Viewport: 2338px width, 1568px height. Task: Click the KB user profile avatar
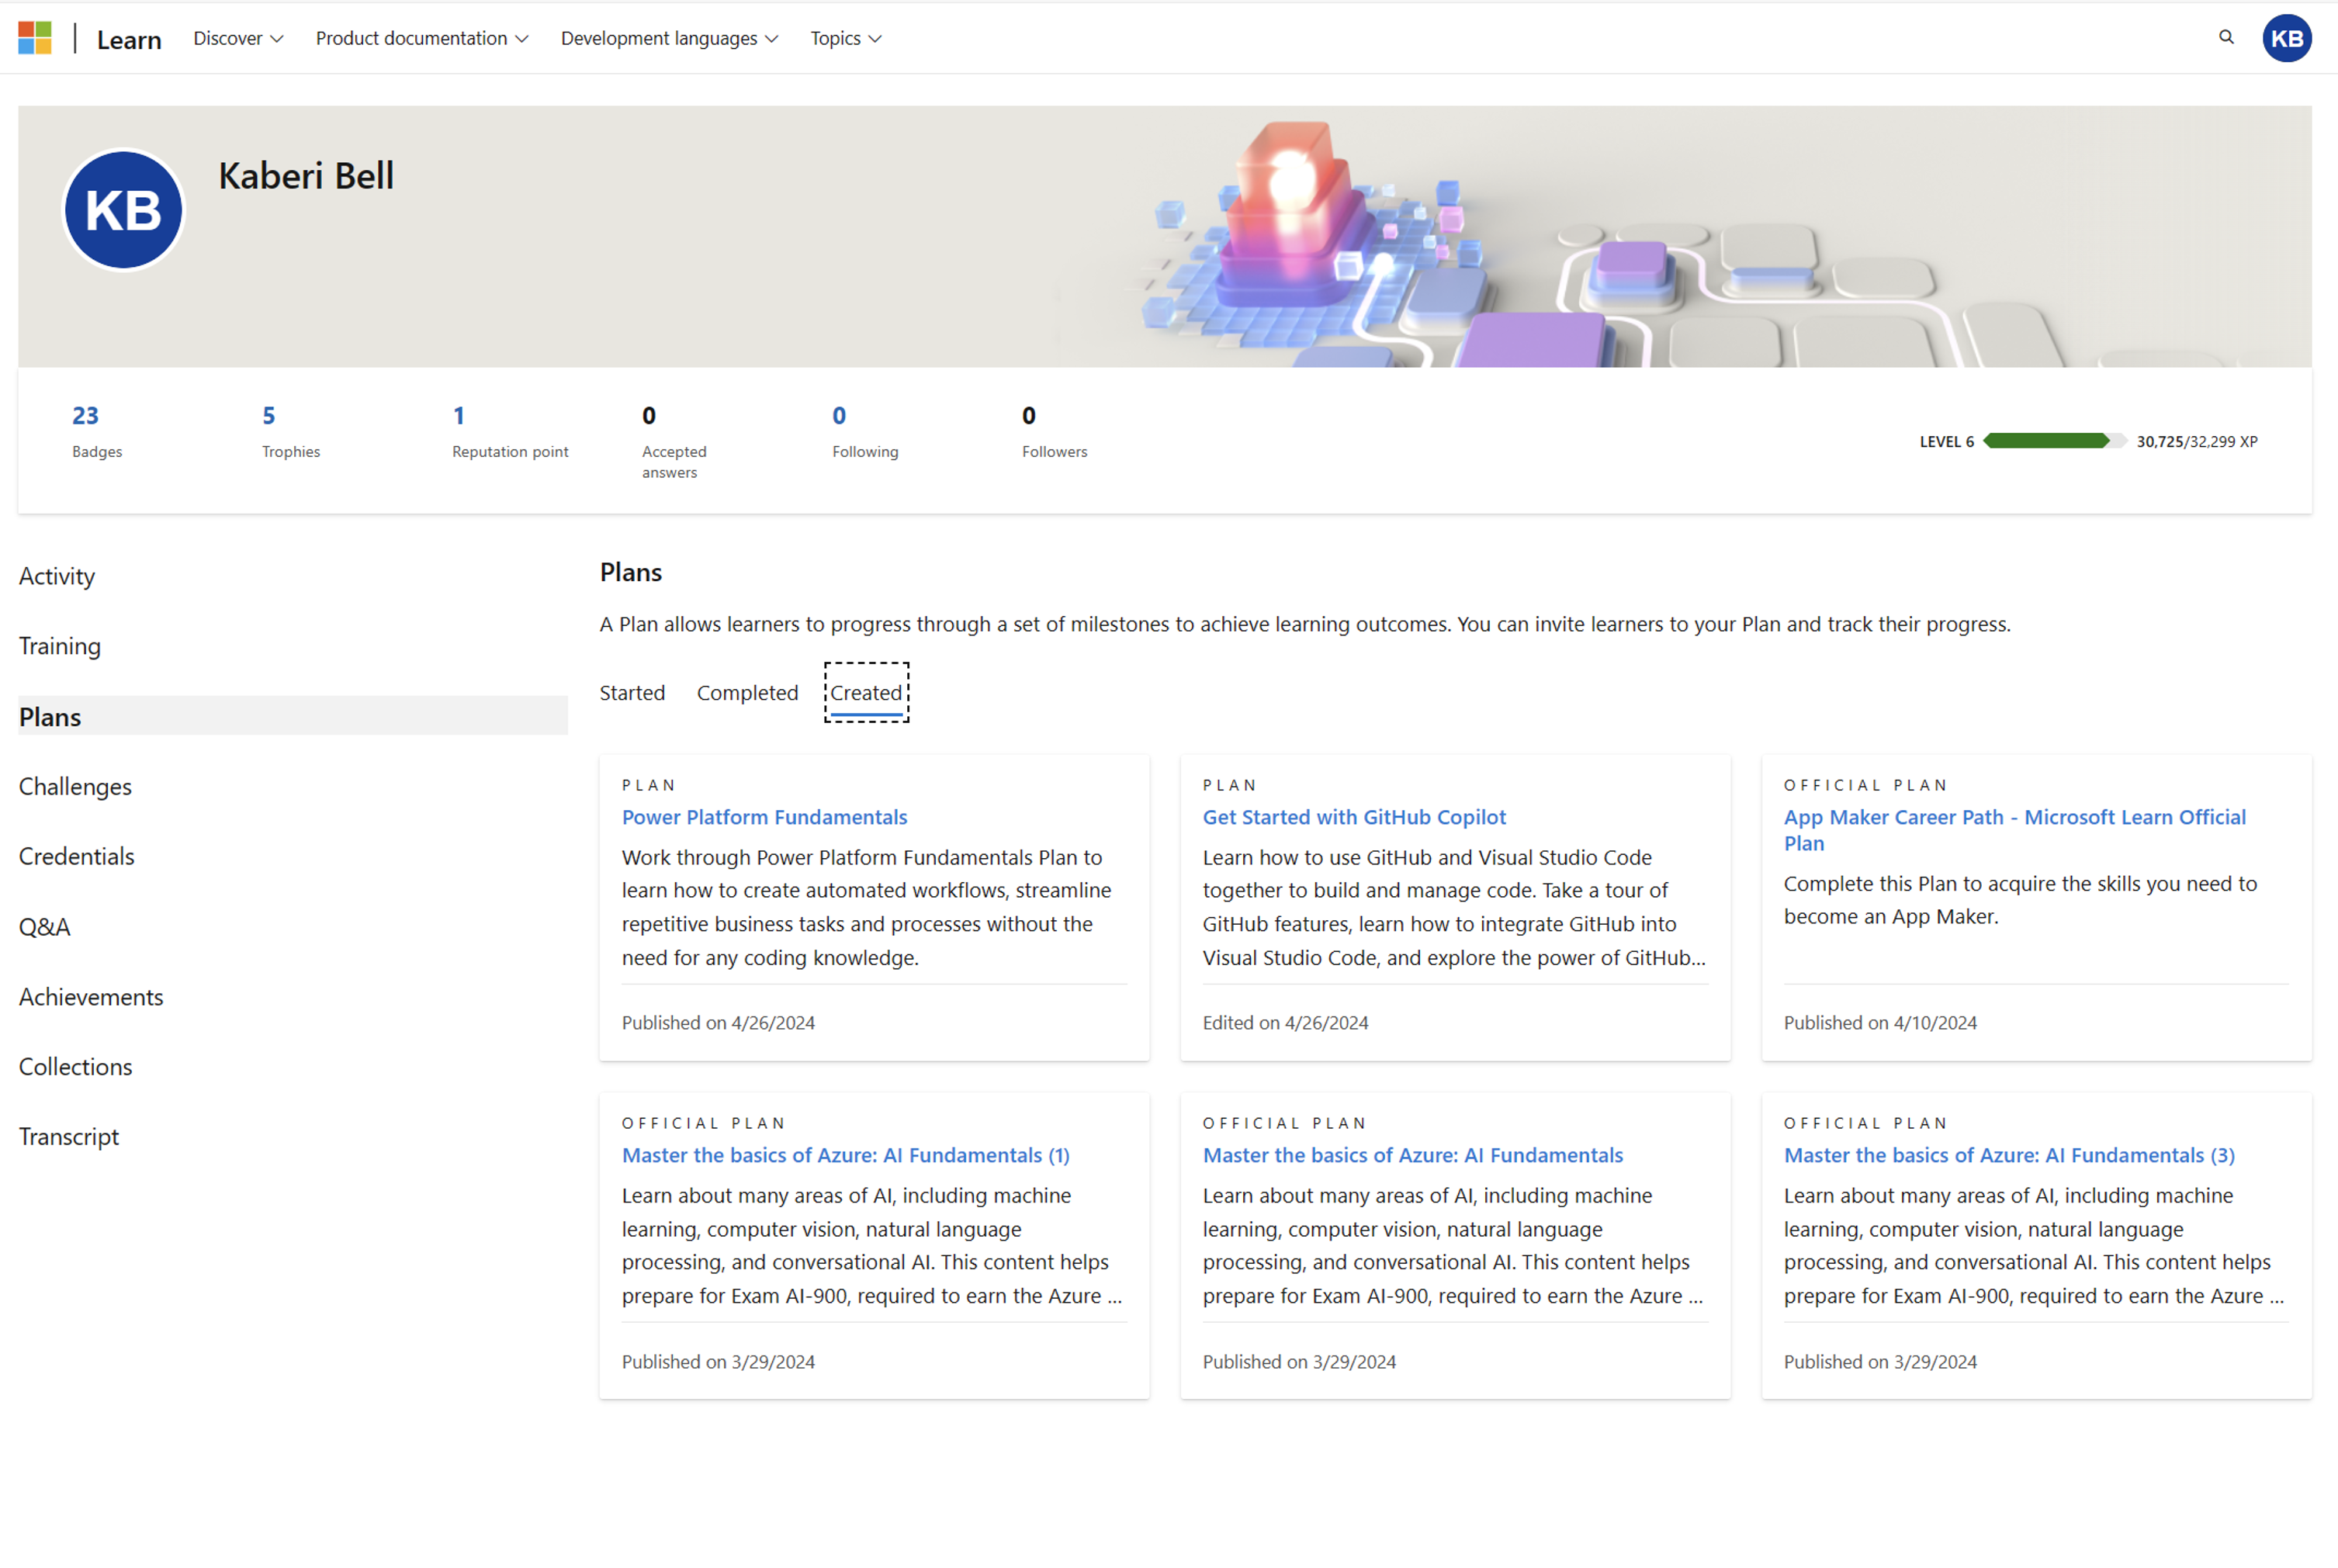2291,36
